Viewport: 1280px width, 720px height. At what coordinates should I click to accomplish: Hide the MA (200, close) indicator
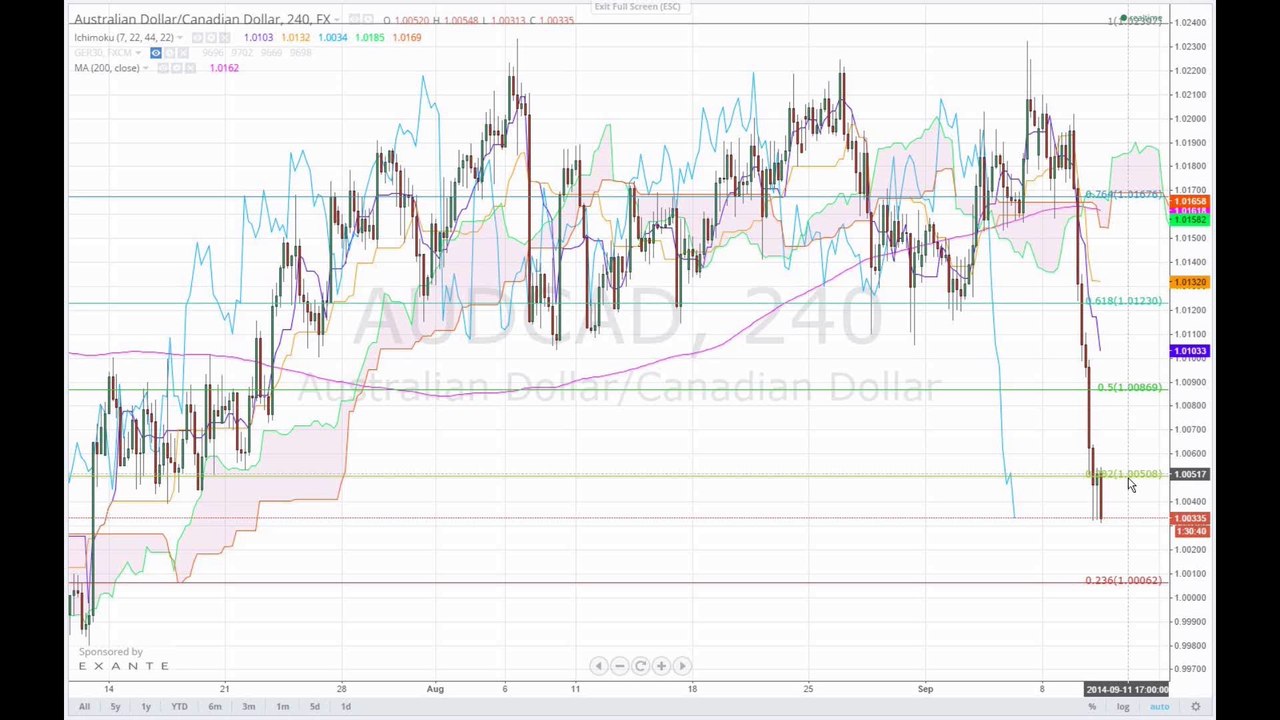[x=163, y=68]
